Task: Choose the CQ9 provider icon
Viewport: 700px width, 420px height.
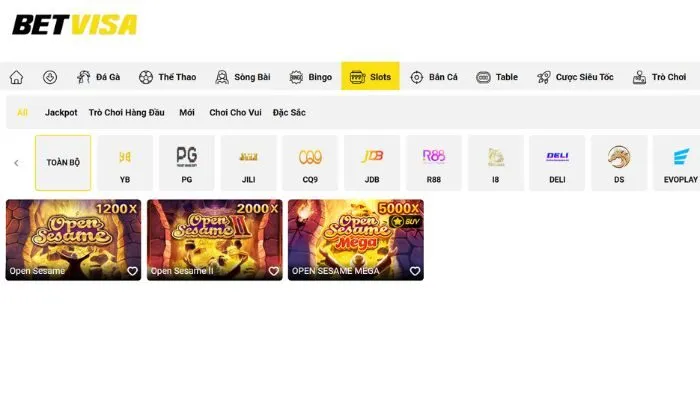Action: [310, 163]
